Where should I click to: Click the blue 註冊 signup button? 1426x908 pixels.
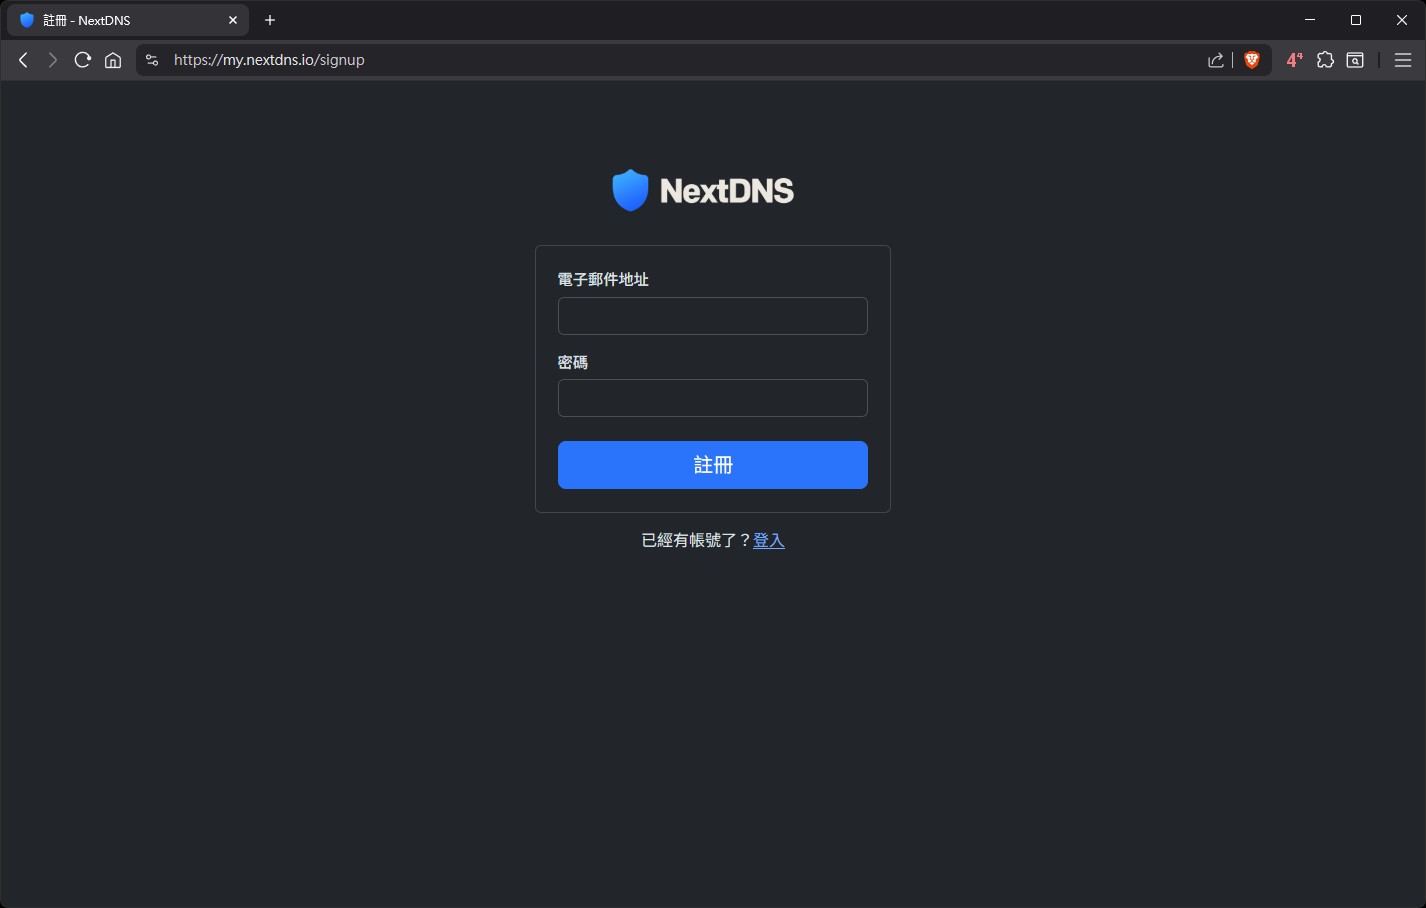point(713,465)
